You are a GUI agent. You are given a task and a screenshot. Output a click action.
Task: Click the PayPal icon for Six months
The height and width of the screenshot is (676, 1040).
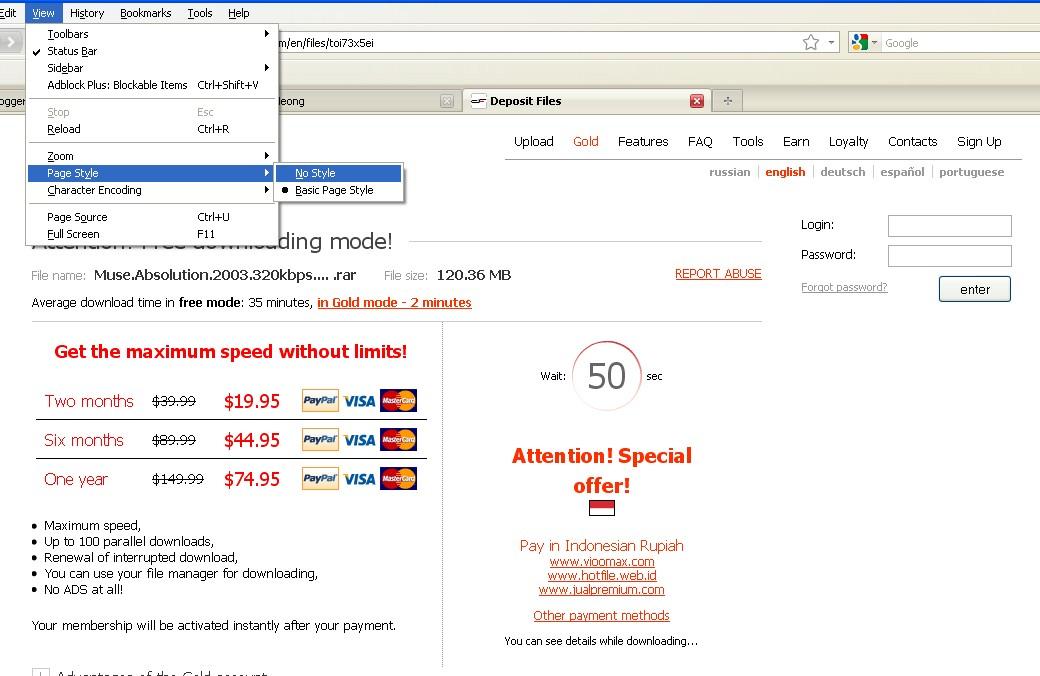(x=320, y=440)
